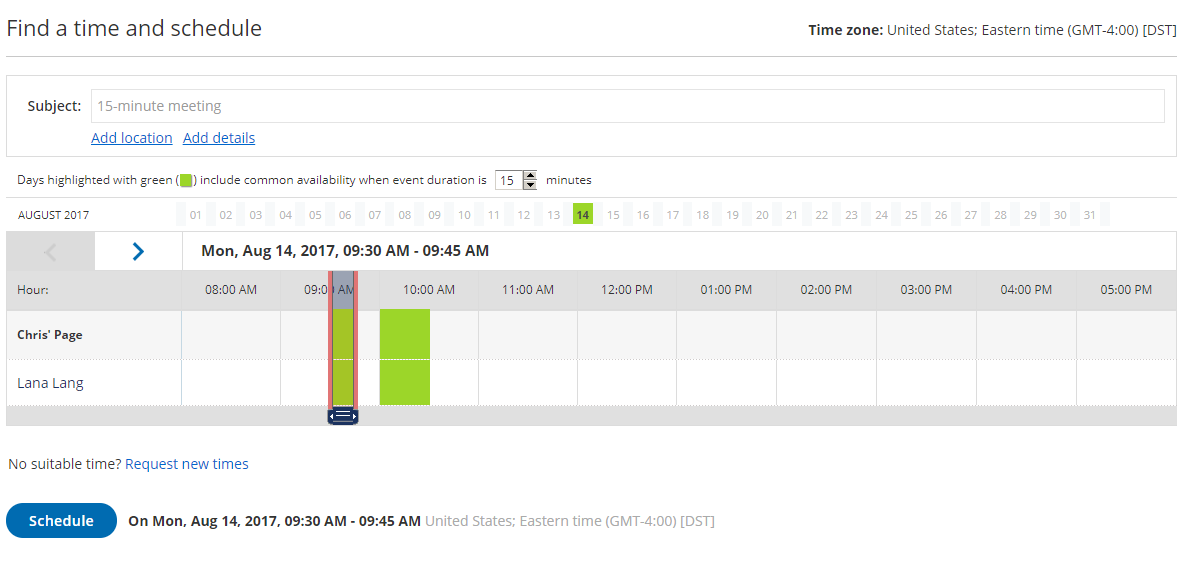Click the Subject text field
The height and width of the screenshot is (562, 1189).
[x=628, y=106]
